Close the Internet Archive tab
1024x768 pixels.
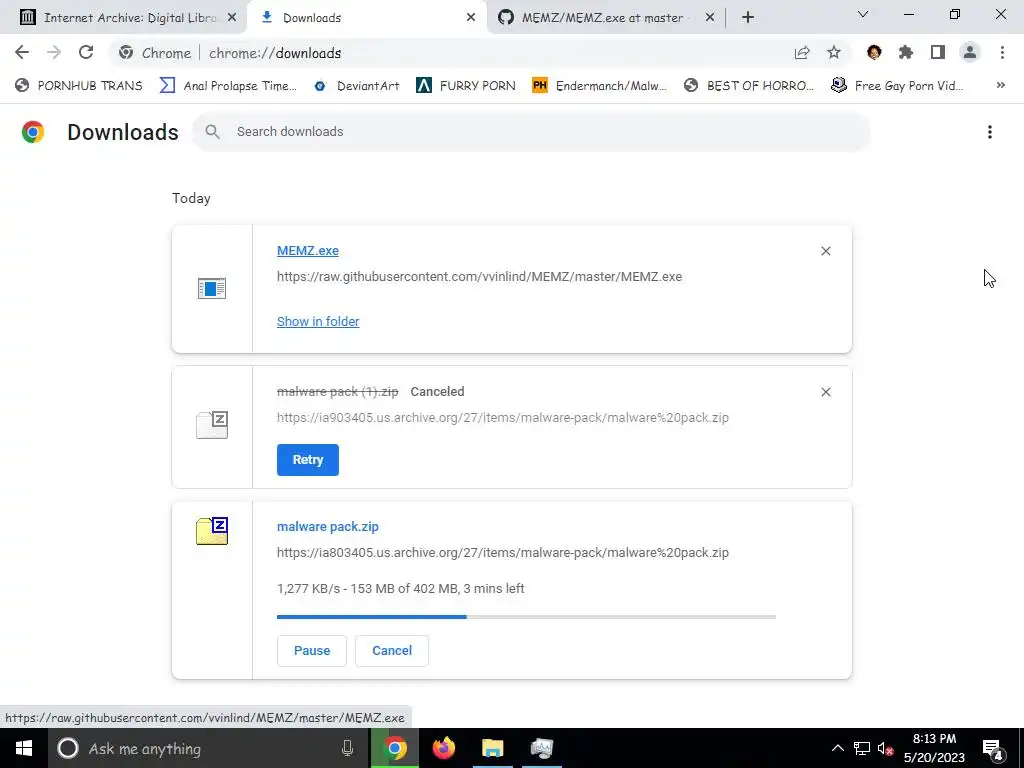tap(232, 18)
